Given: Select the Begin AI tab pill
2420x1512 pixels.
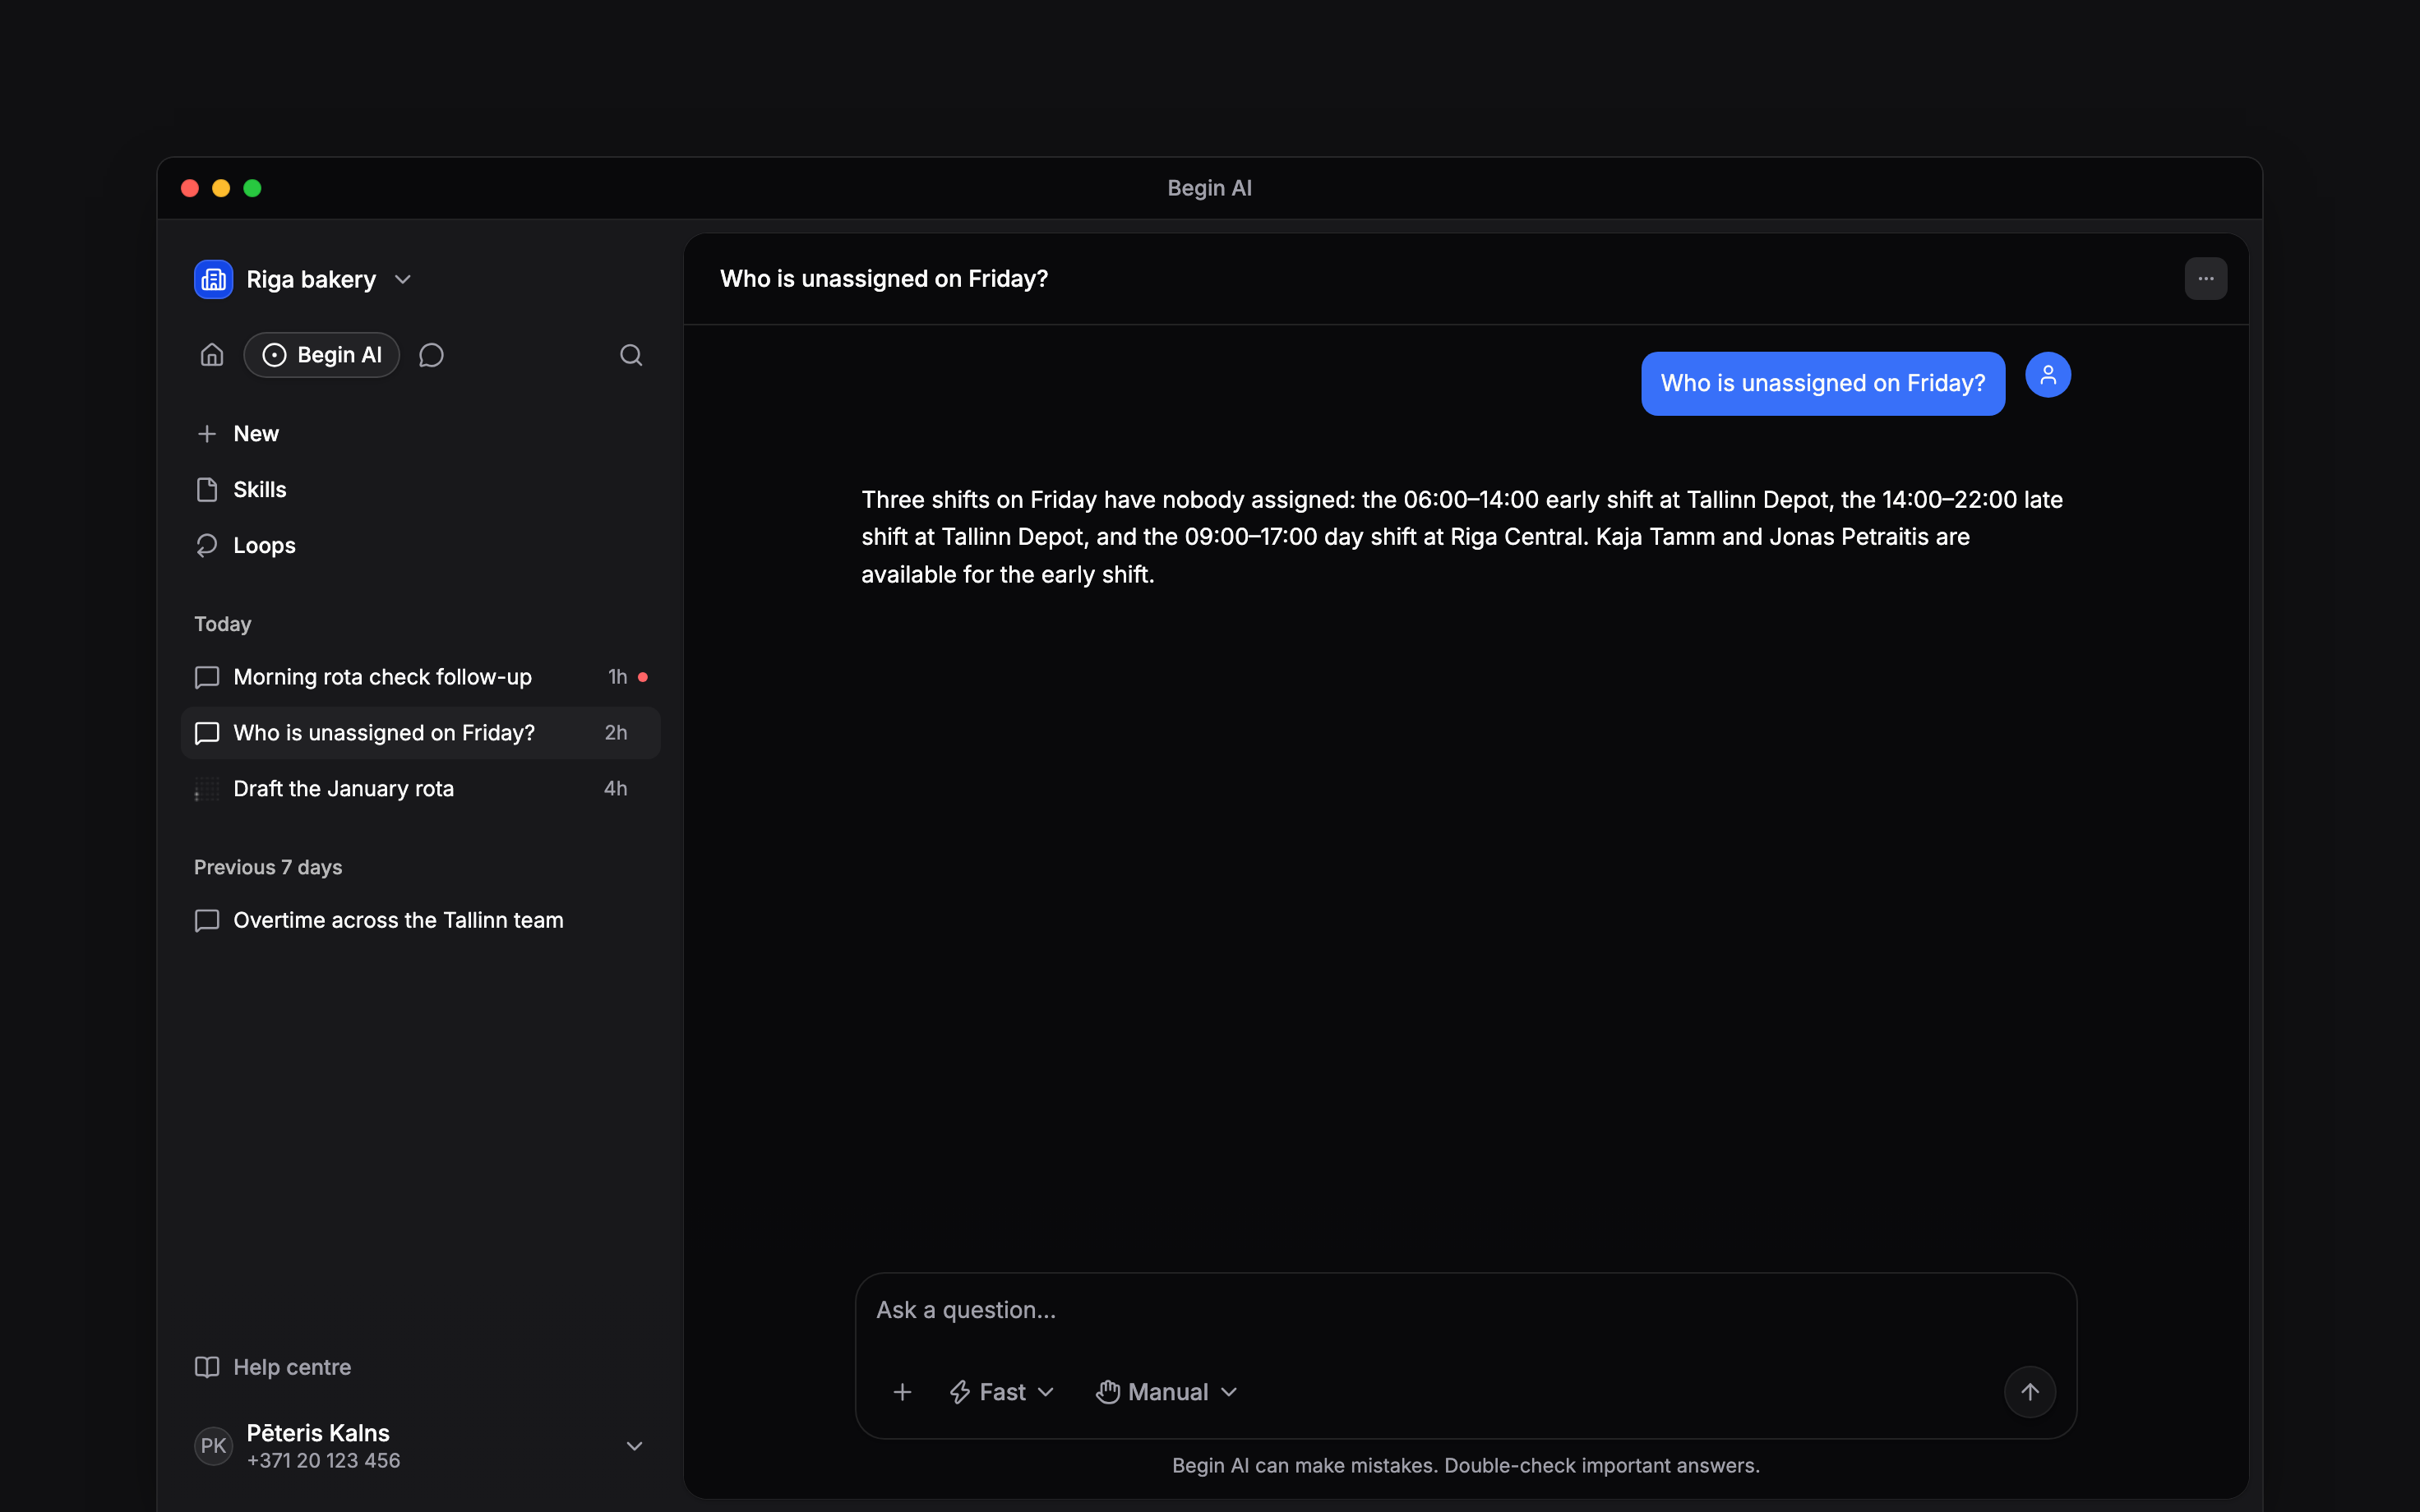Looking at the screenshot, I should (x=322, y=355).
